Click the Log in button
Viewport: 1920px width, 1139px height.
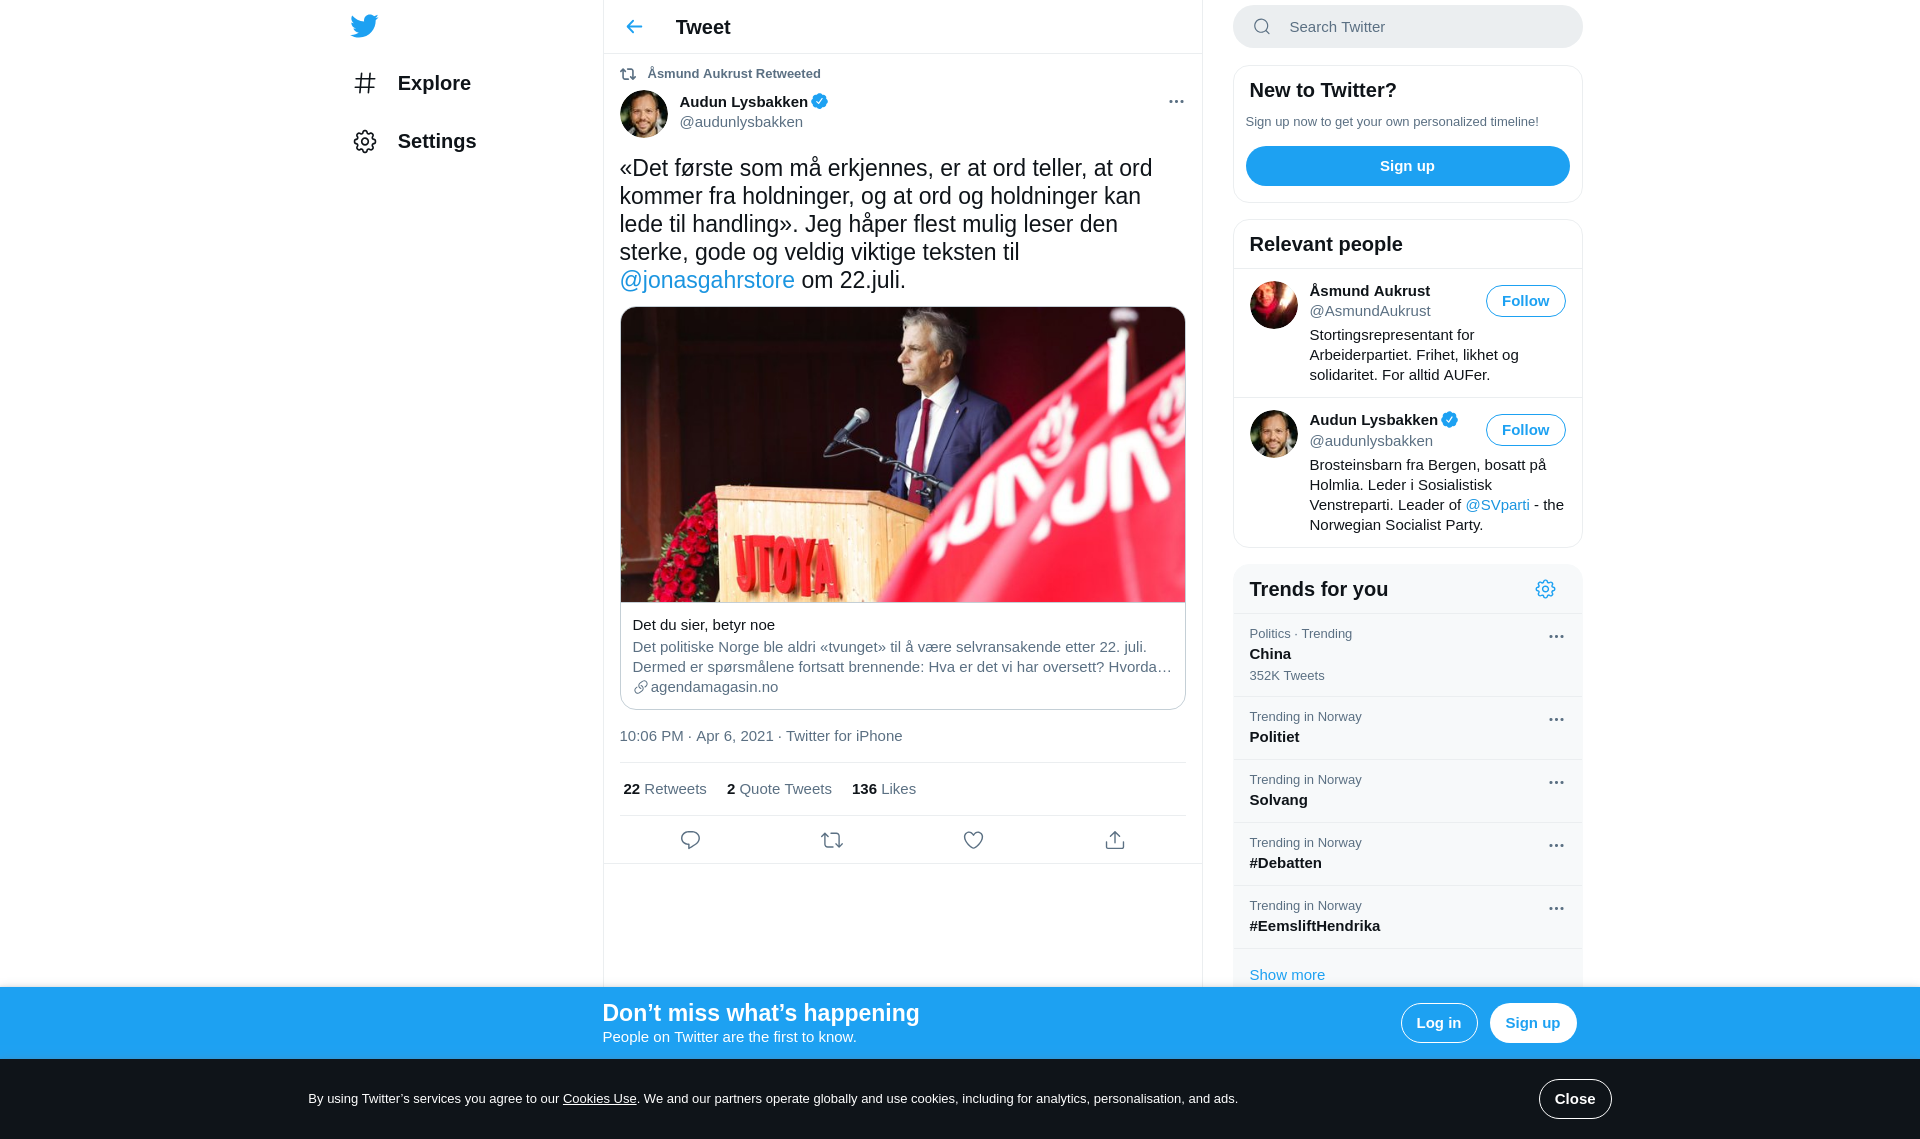(1438, 1023)
